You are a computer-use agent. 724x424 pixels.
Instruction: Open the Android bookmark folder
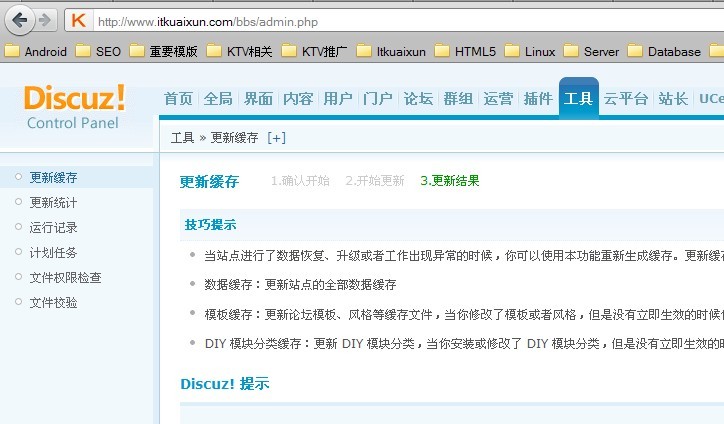(x=36, y=51)
